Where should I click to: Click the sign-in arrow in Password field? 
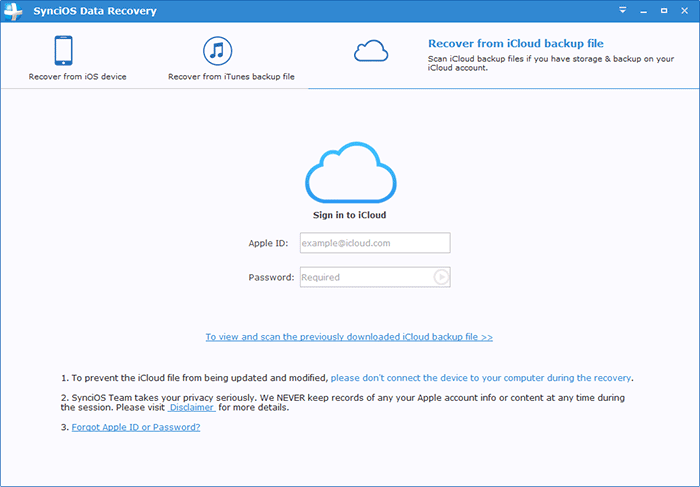click(x=441, y=277)
